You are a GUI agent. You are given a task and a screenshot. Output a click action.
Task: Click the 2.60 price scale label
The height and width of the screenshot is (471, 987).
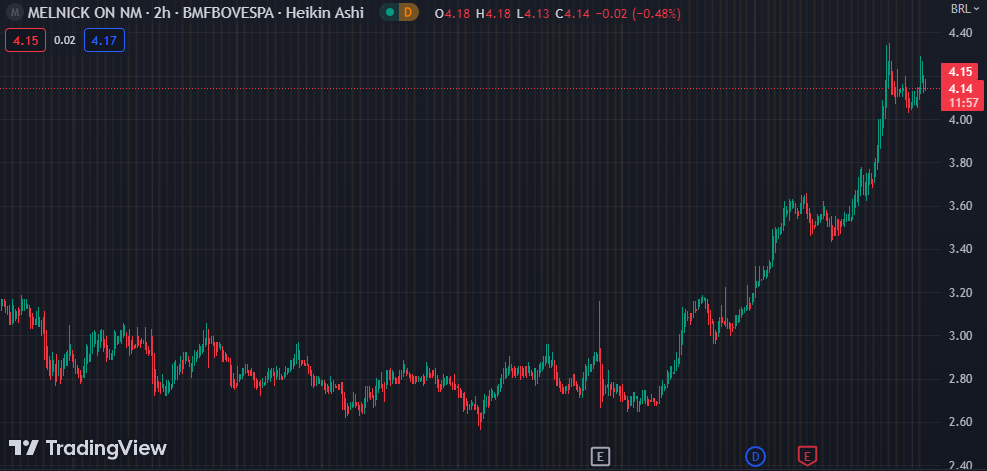coord(961,422)
